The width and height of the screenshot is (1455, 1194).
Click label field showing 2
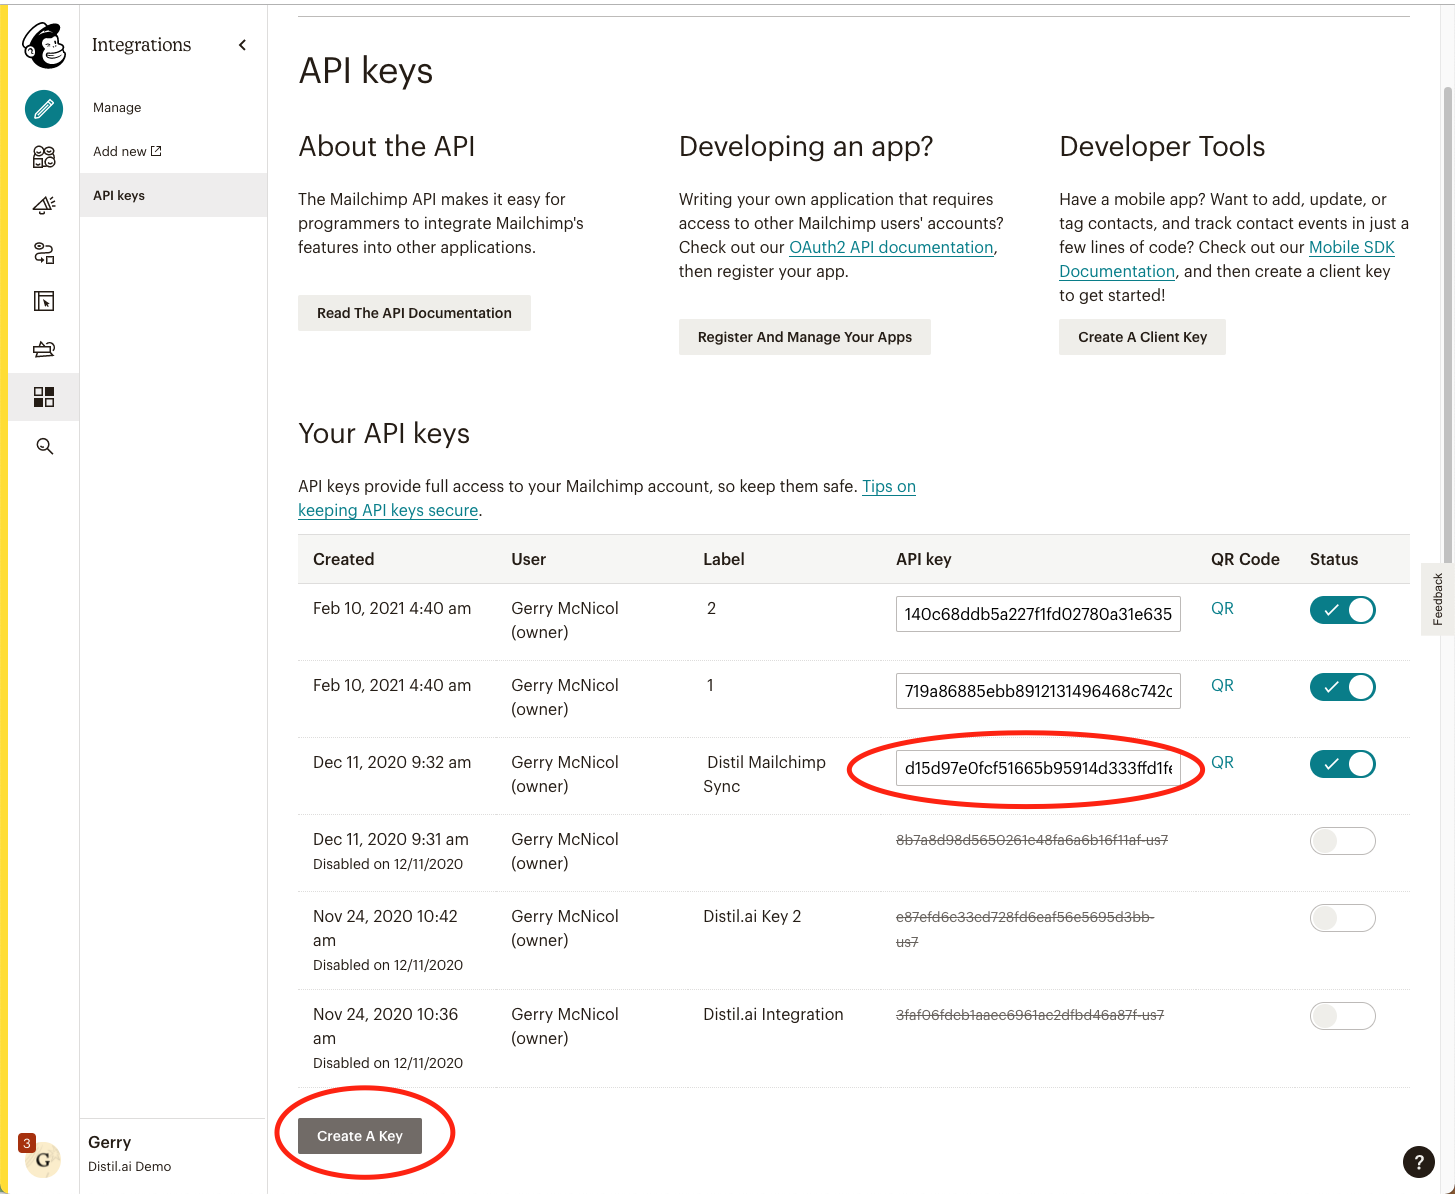(x=711, y=608)
